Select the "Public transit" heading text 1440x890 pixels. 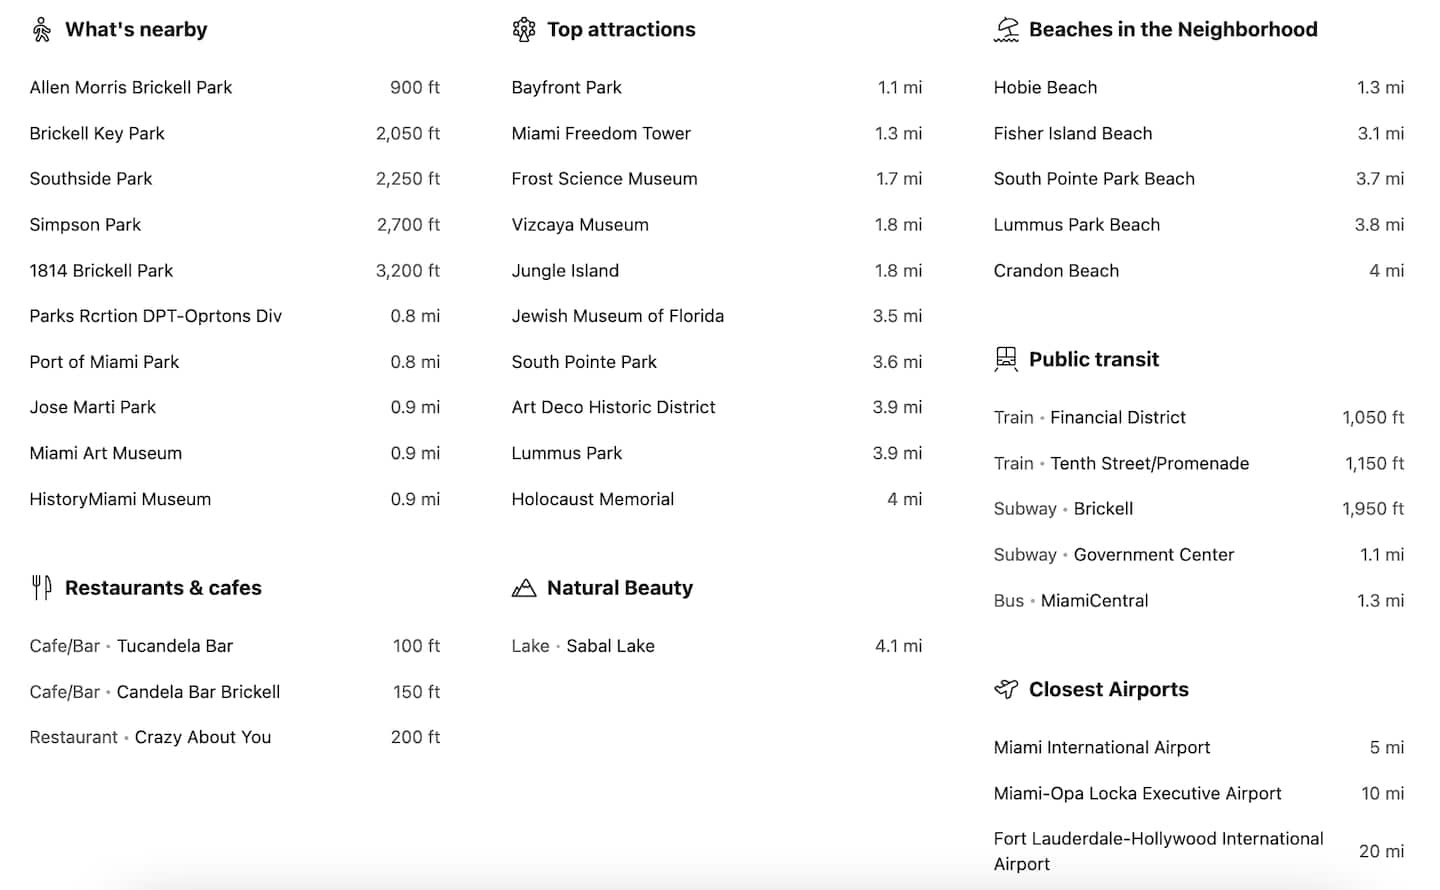(x=1094, y=359)
